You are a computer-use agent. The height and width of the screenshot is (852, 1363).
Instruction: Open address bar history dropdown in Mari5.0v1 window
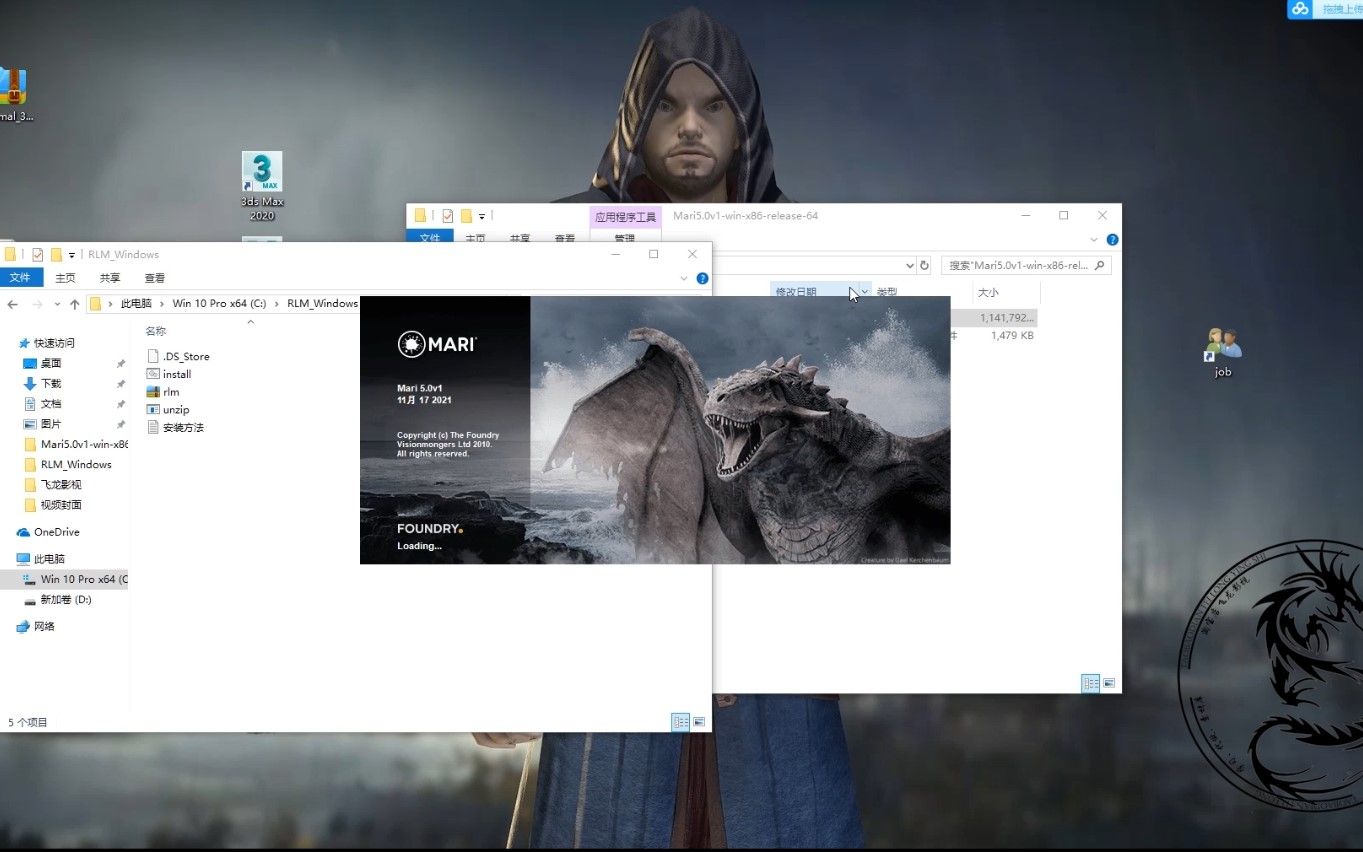pos(909,266)
